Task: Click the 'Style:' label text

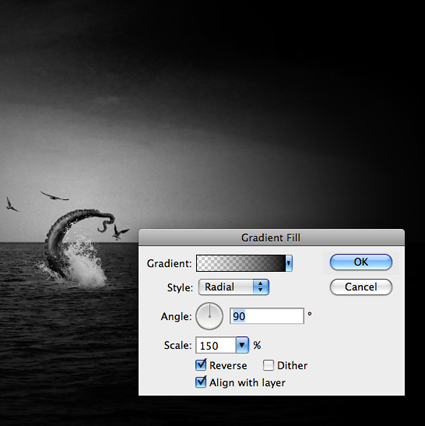Action: 180,287
